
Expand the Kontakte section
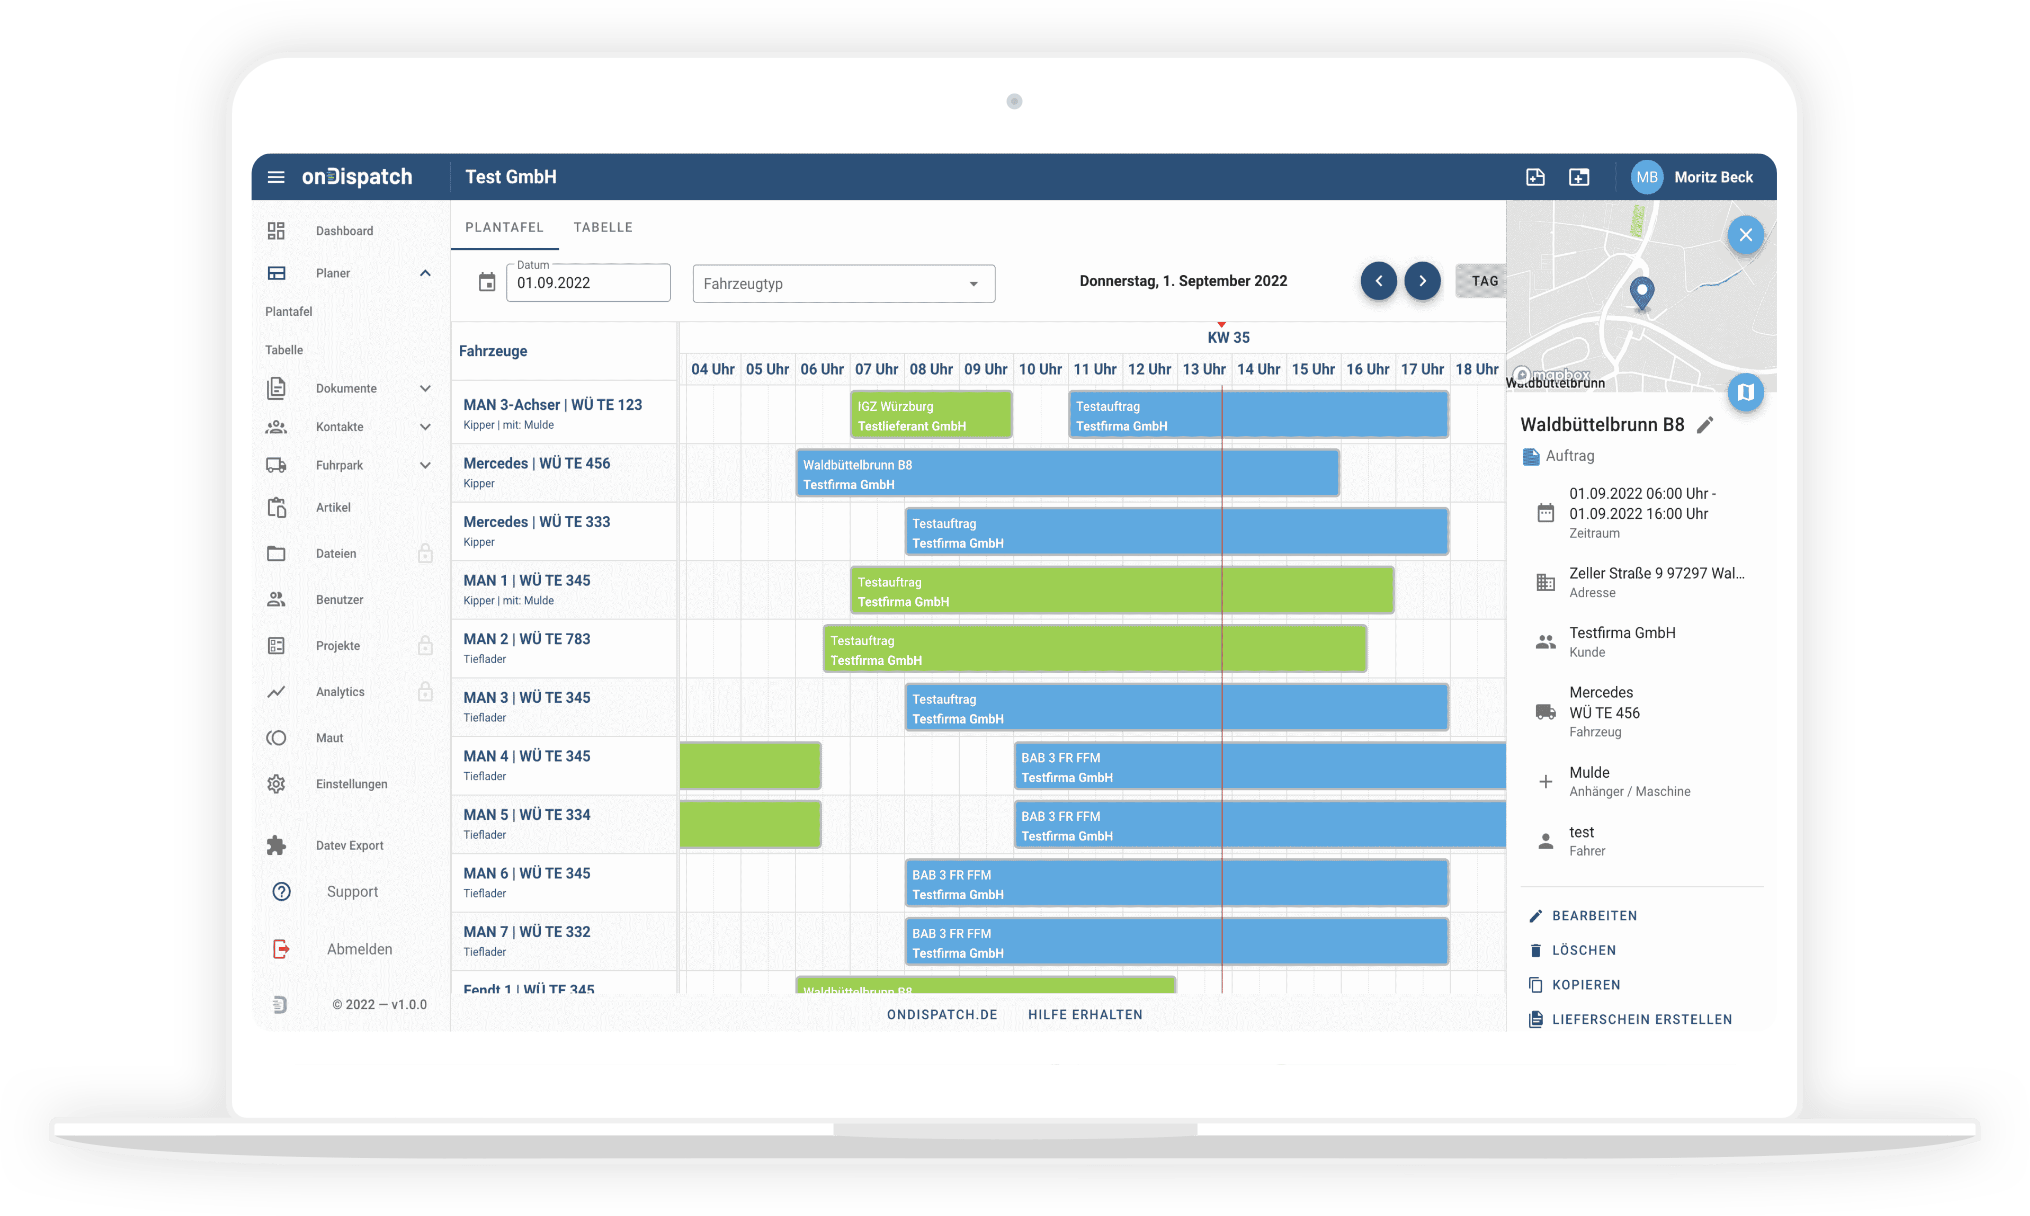pos(424,427)
